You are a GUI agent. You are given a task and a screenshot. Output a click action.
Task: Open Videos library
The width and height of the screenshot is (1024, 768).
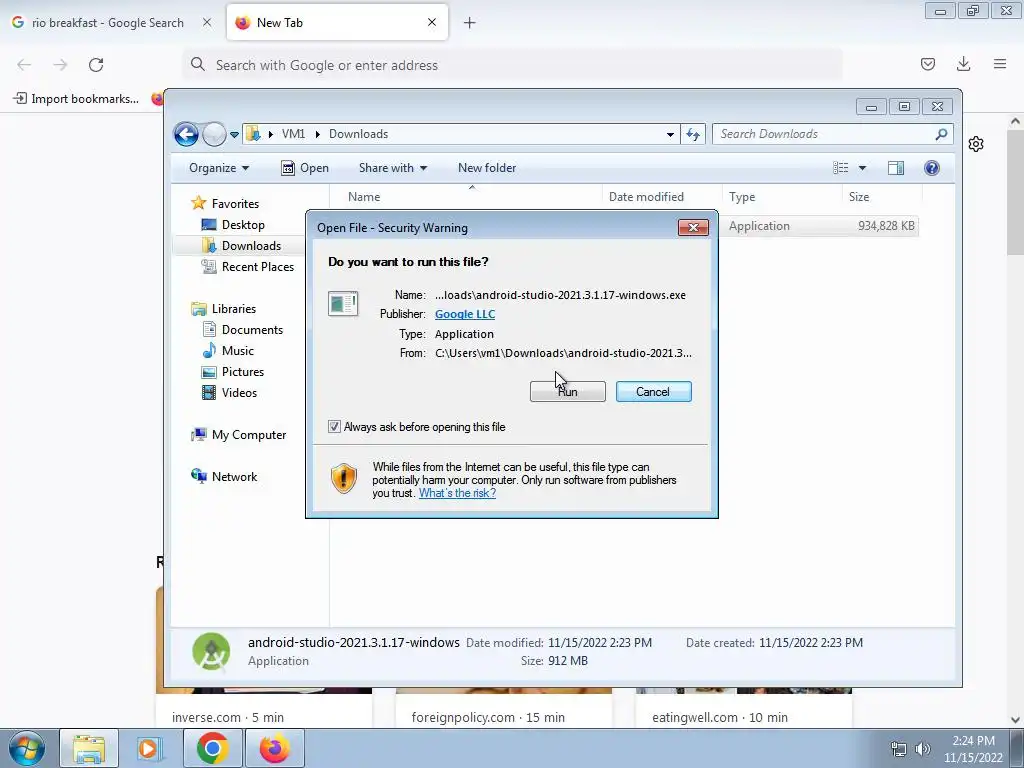point(239,392)
